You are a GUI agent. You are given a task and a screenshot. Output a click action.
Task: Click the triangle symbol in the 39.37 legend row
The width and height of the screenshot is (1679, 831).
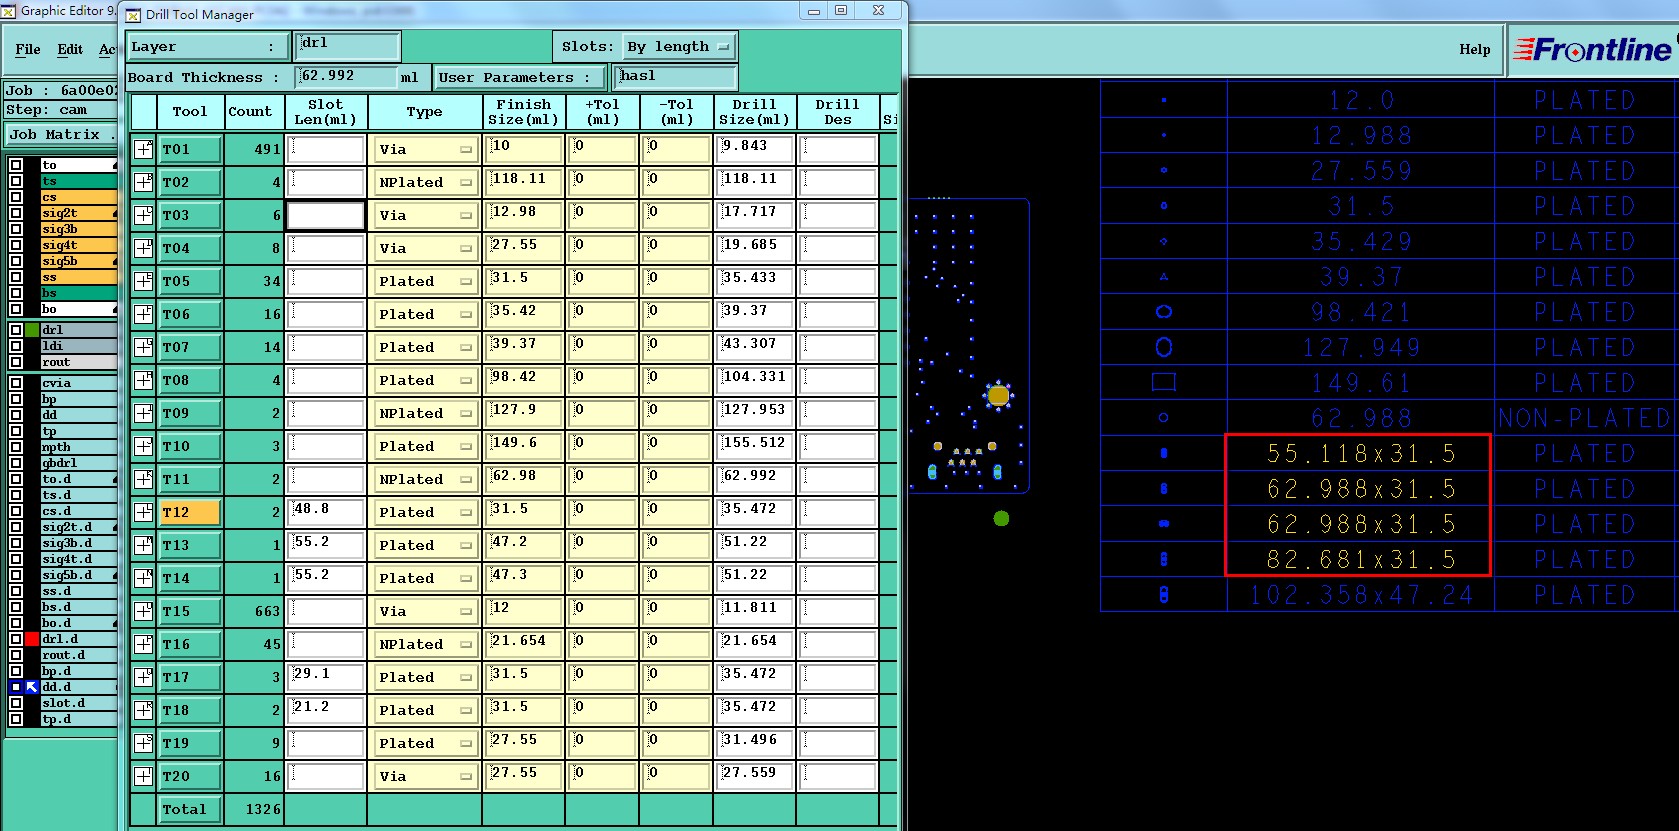click(1163, 276)
